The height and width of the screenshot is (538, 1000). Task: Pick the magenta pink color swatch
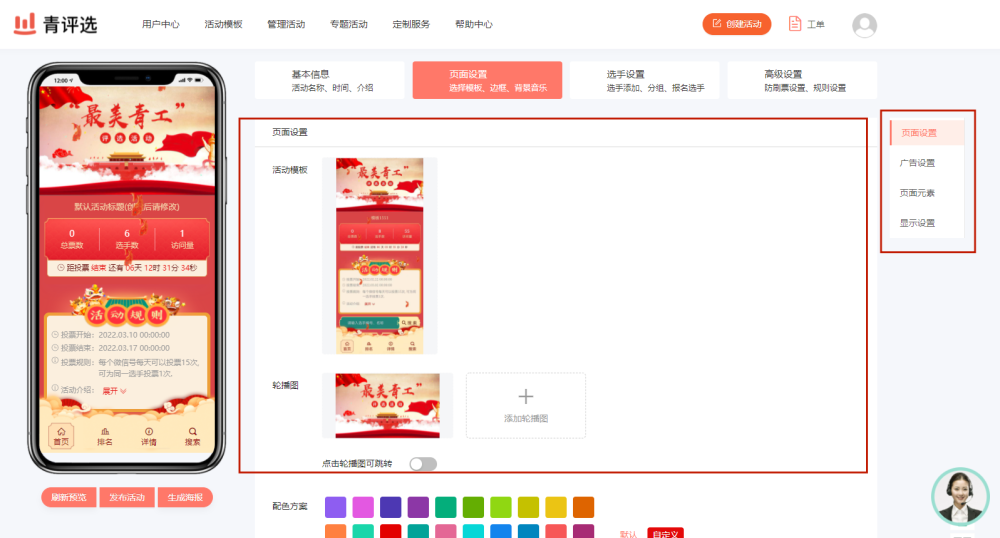363,507
